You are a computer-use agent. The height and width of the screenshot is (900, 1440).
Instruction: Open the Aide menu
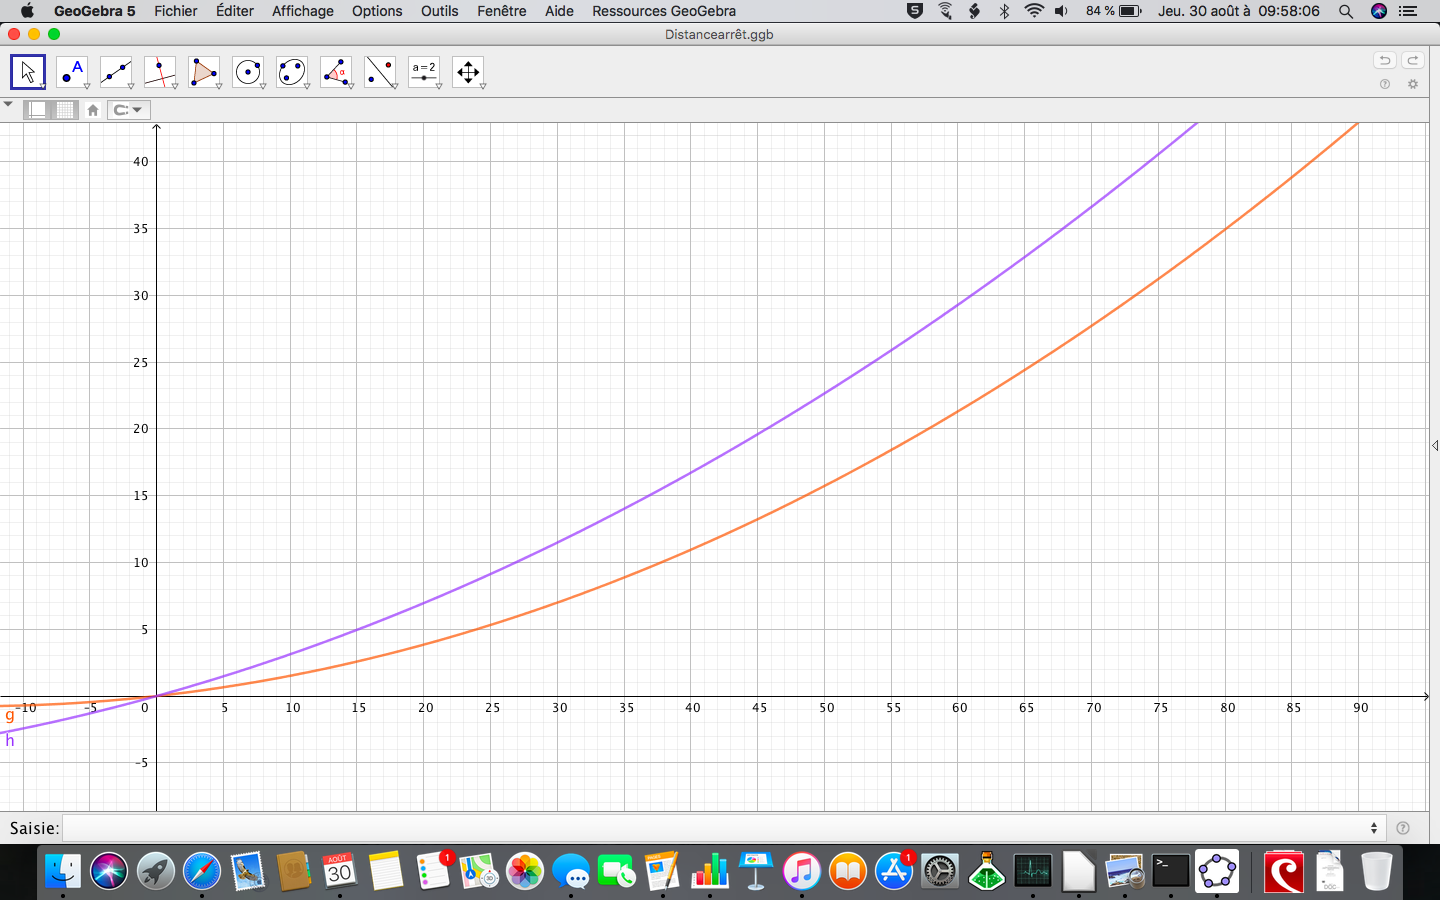point(559,11)
